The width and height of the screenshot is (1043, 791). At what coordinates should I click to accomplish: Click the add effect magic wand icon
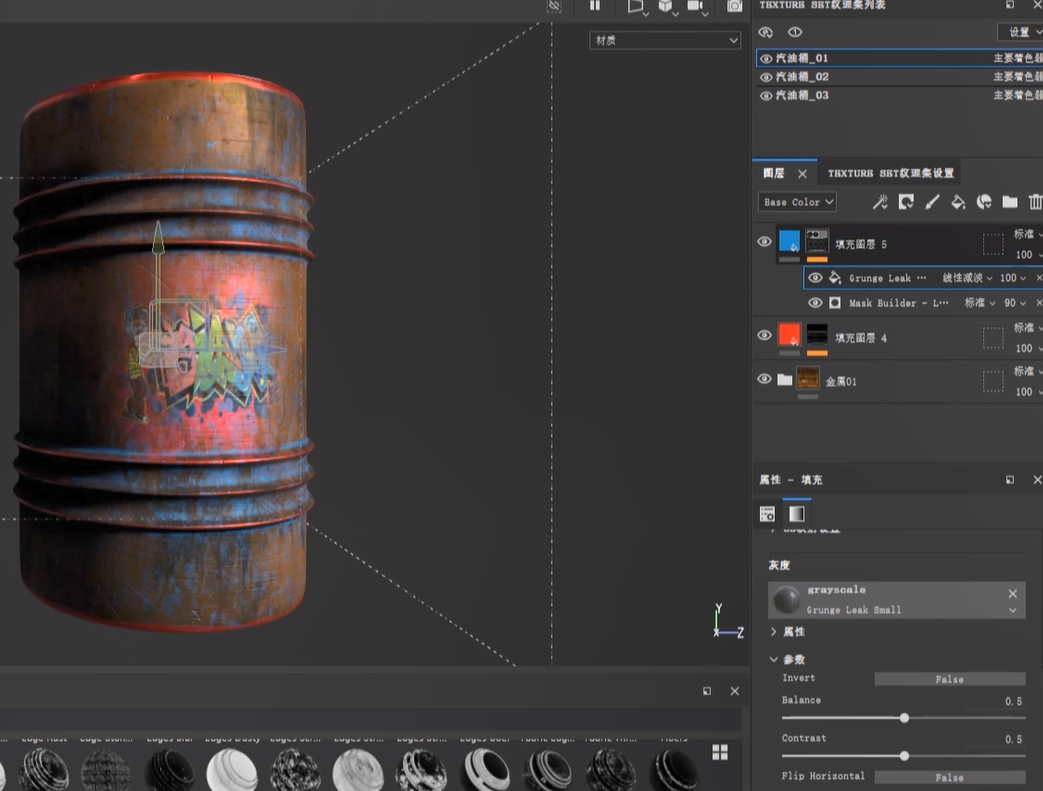click(880, 202)
